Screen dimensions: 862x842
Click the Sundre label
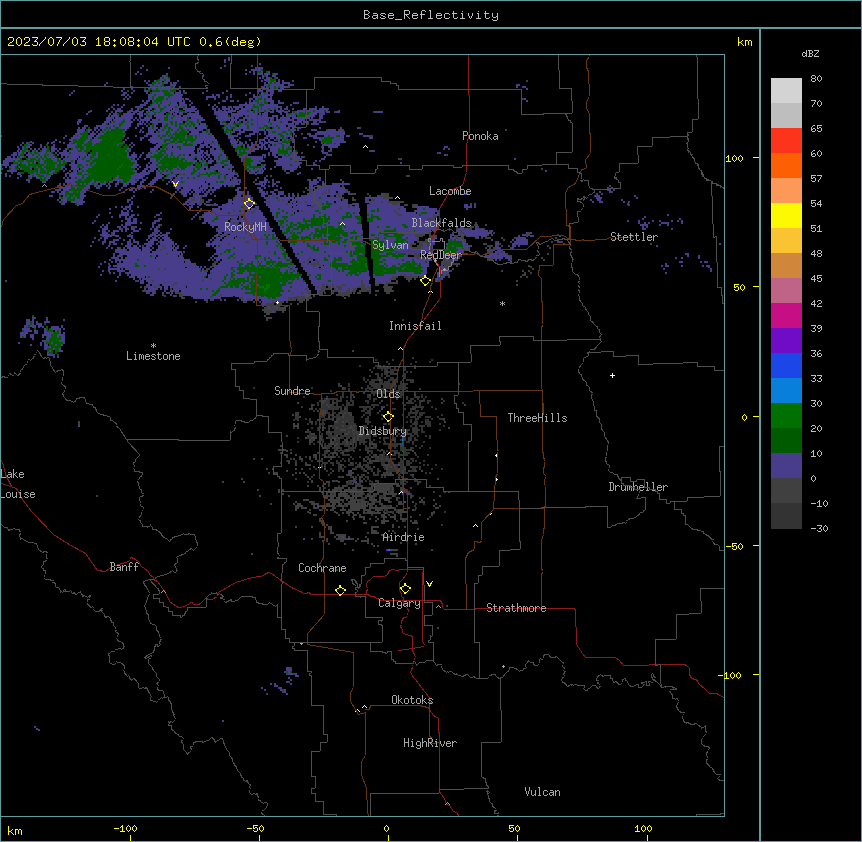point(292,391)
